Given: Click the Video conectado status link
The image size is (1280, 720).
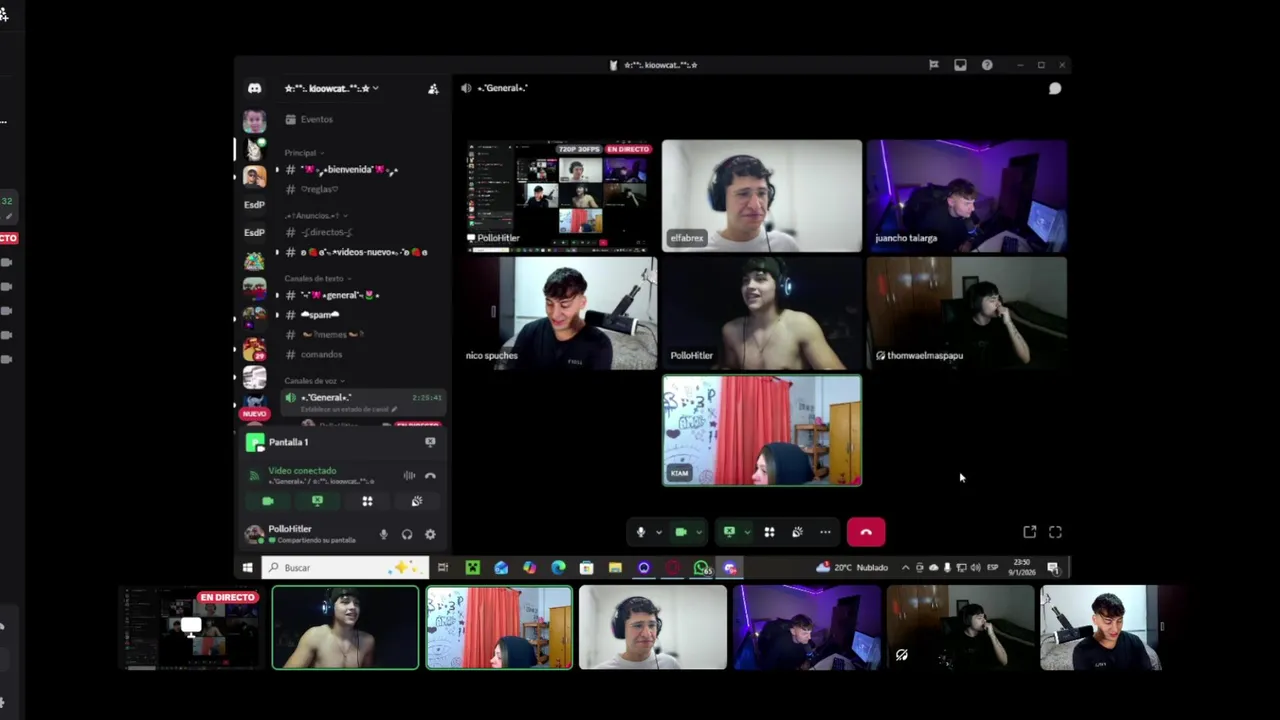Looking at the screenshot, I should (x=302, y=470).
